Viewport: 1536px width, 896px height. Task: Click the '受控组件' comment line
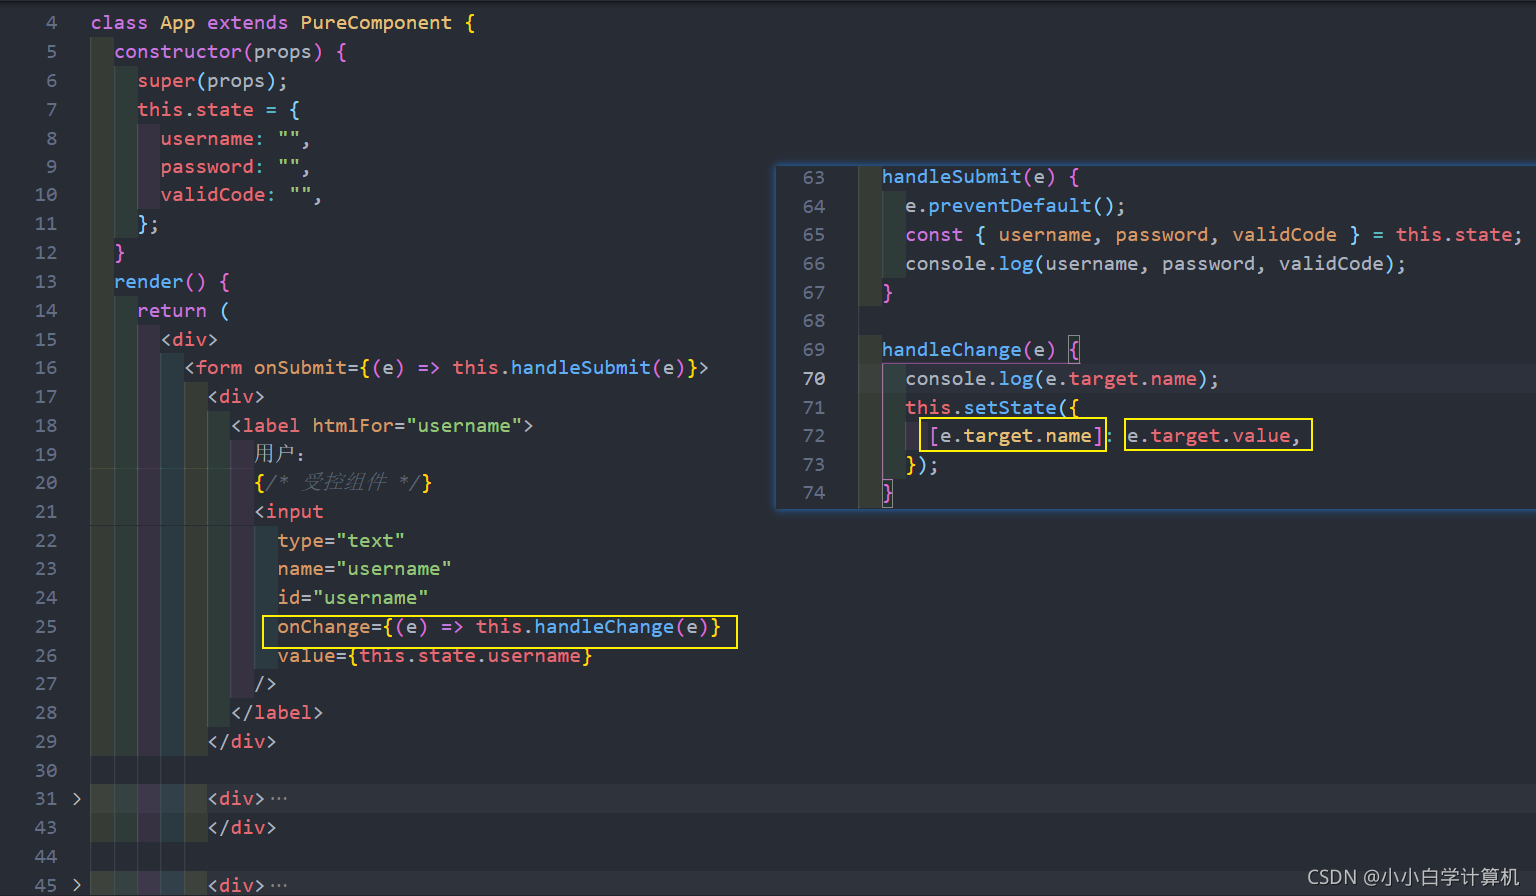(x=343, y=483)
